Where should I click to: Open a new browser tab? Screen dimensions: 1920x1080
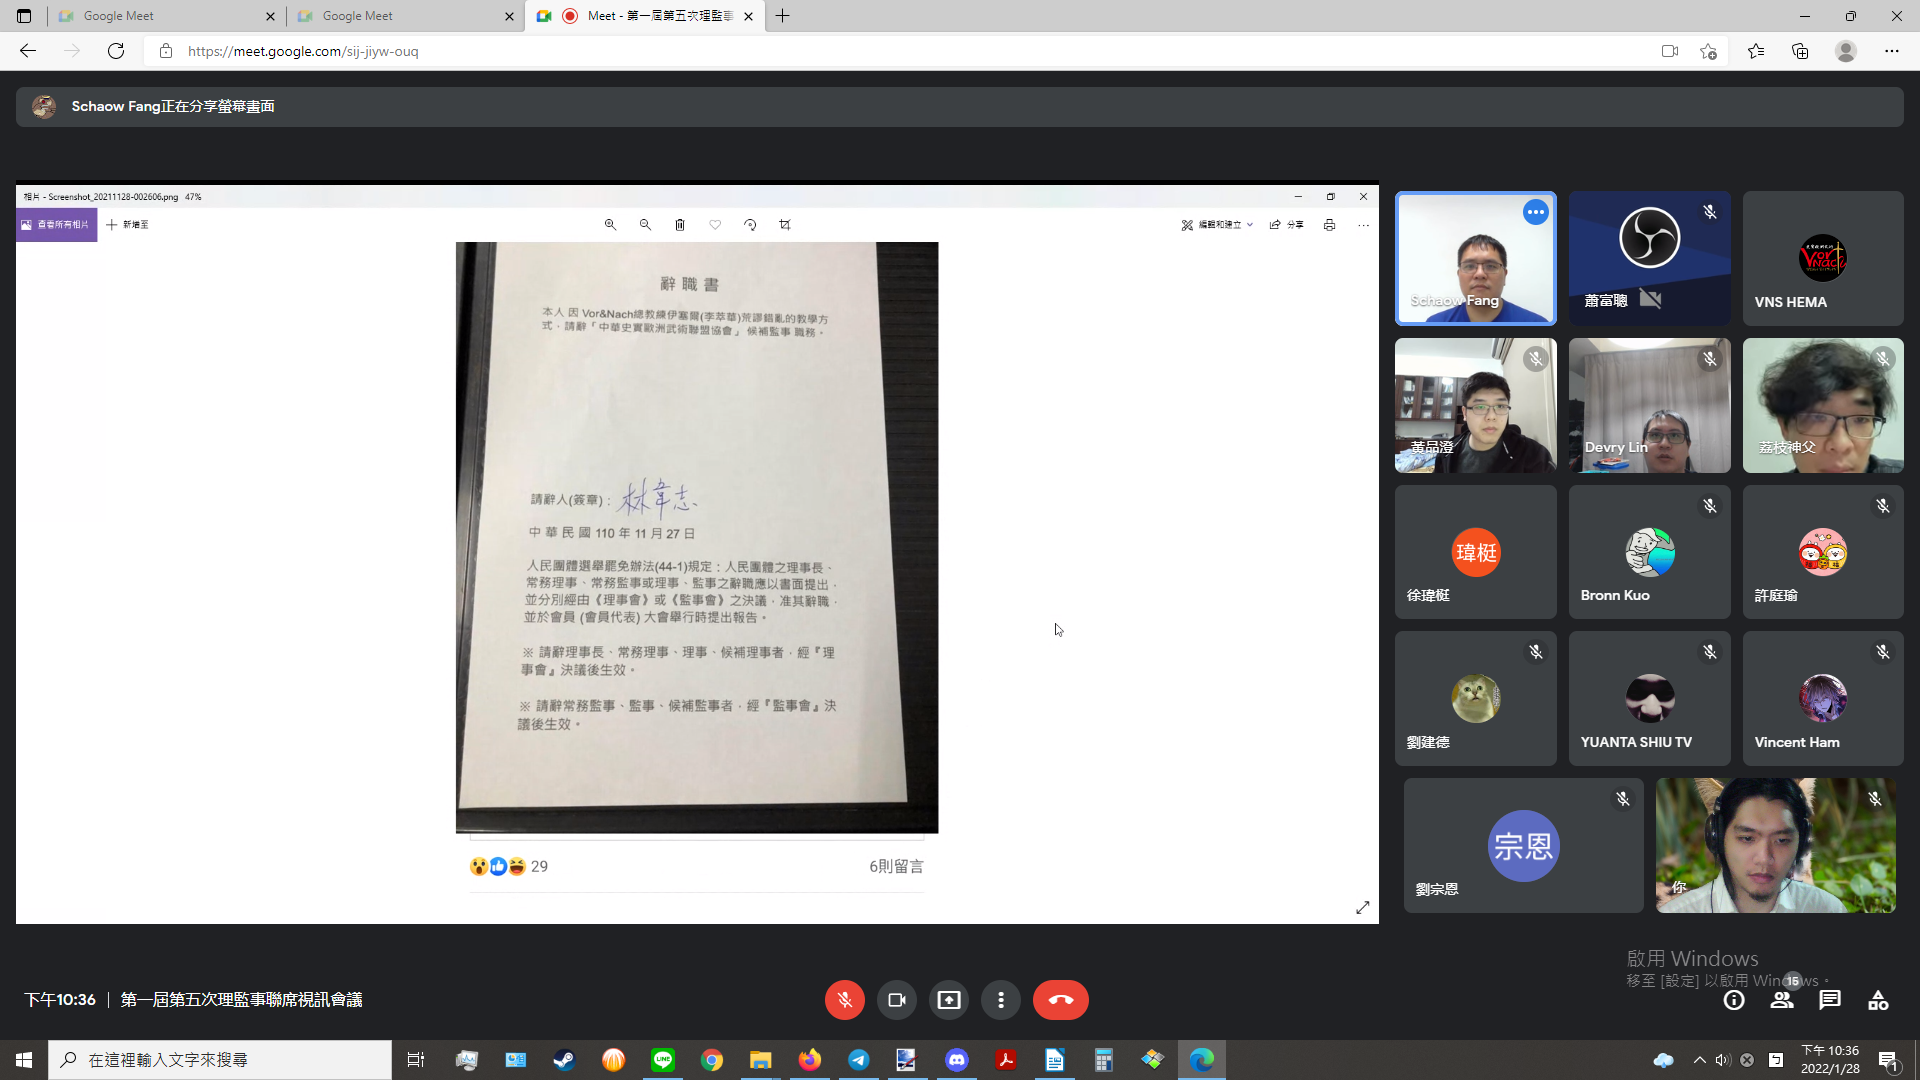[782, 16]
